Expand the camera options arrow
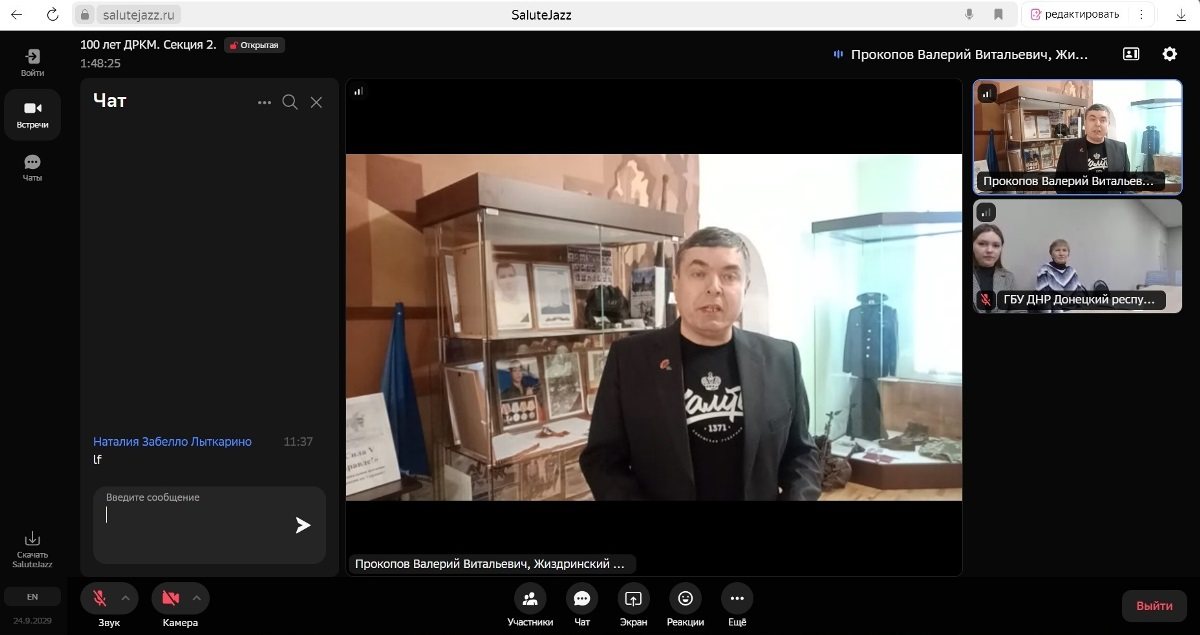The width and height of the screenshot is (1200, 635). pos(197,598)
